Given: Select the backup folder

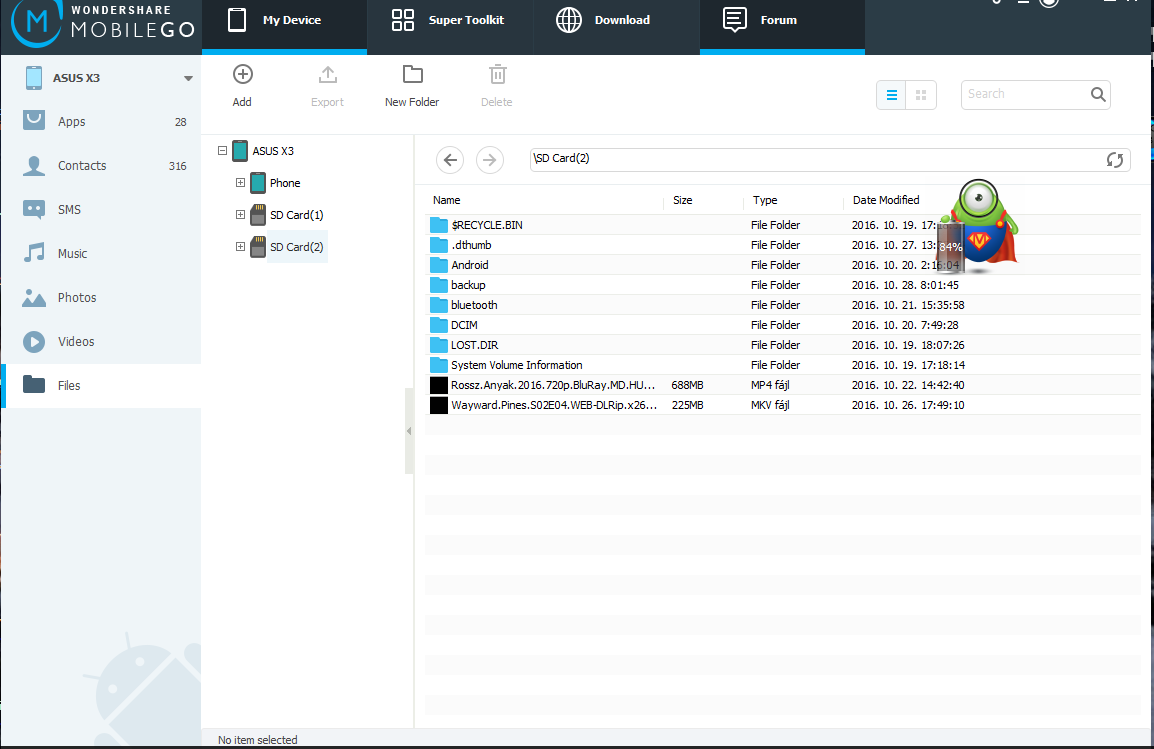Looking at the screenshot, I should [783, 285].
